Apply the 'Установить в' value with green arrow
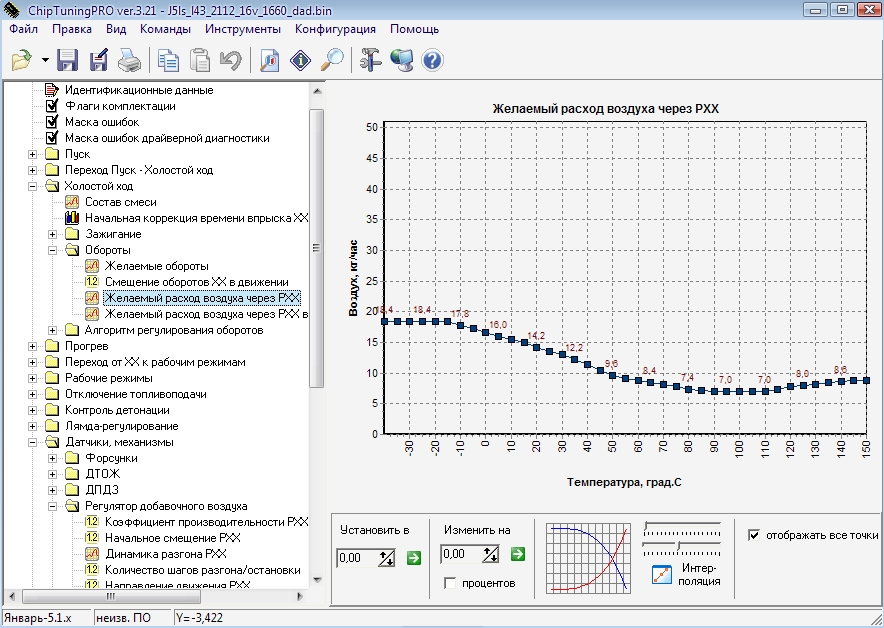The height and width of the screenshot is (628, 884). (x=413, y=557)
